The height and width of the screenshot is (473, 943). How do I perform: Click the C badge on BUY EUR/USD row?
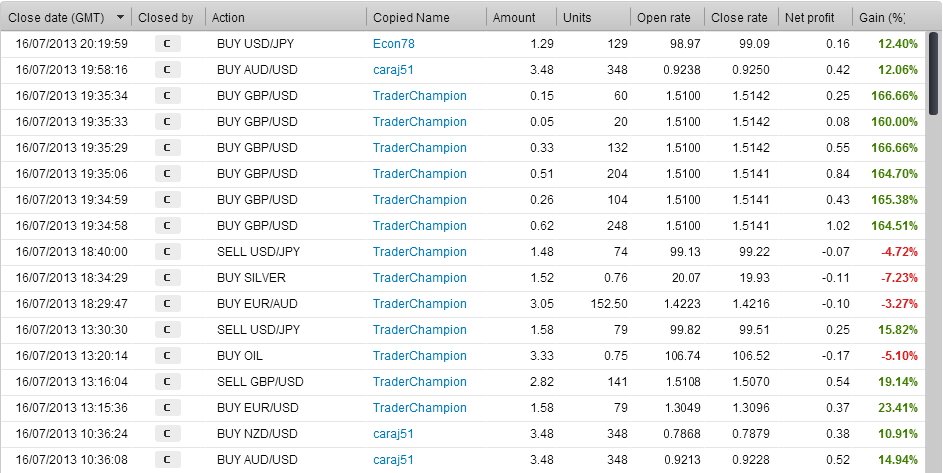pos(167,408)
